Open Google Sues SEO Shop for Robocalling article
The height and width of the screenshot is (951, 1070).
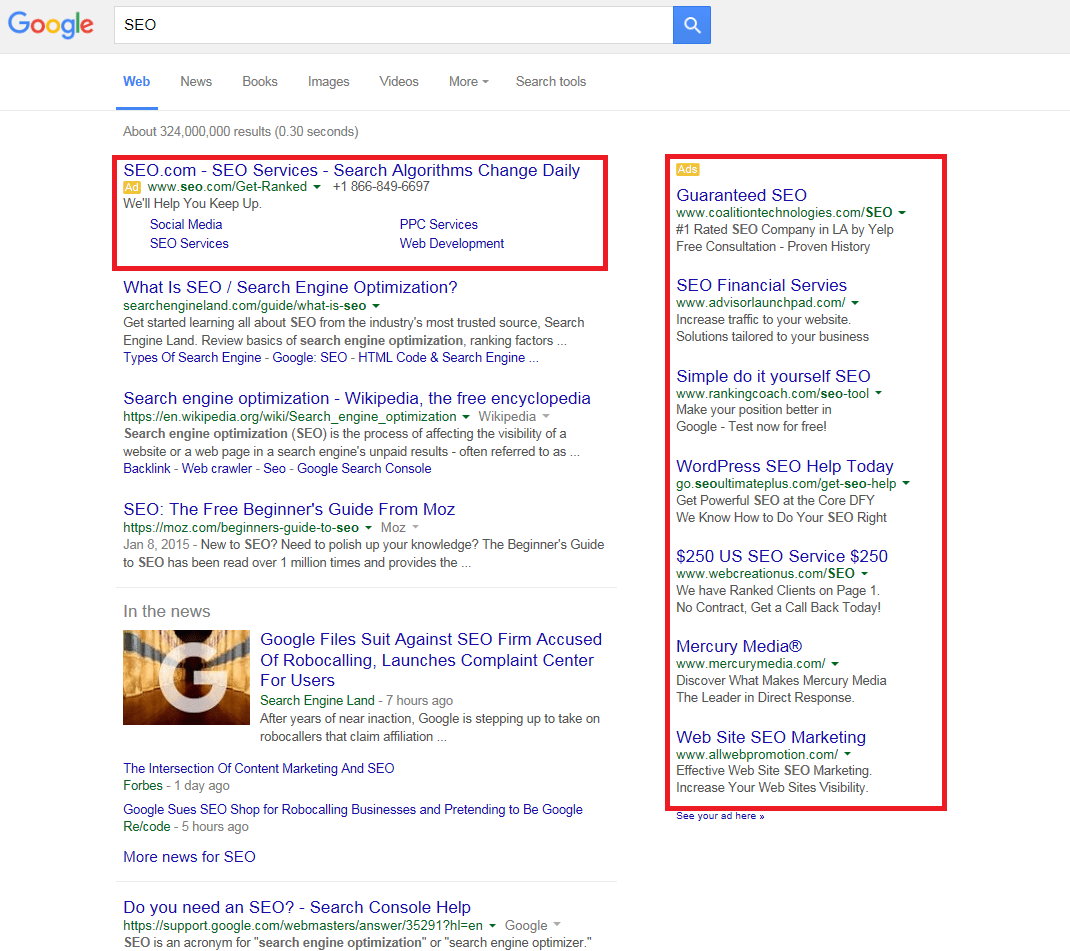point(353,810)
